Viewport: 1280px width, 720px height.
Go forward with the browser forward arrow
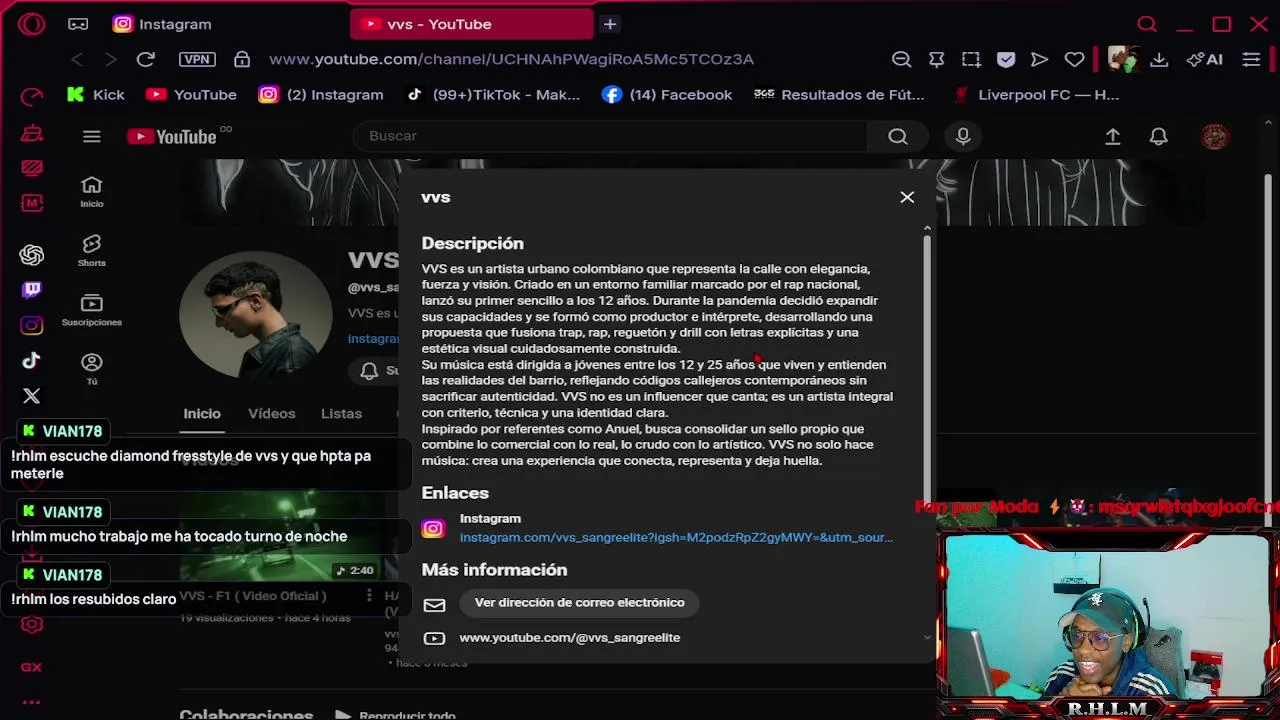[110, 59]
